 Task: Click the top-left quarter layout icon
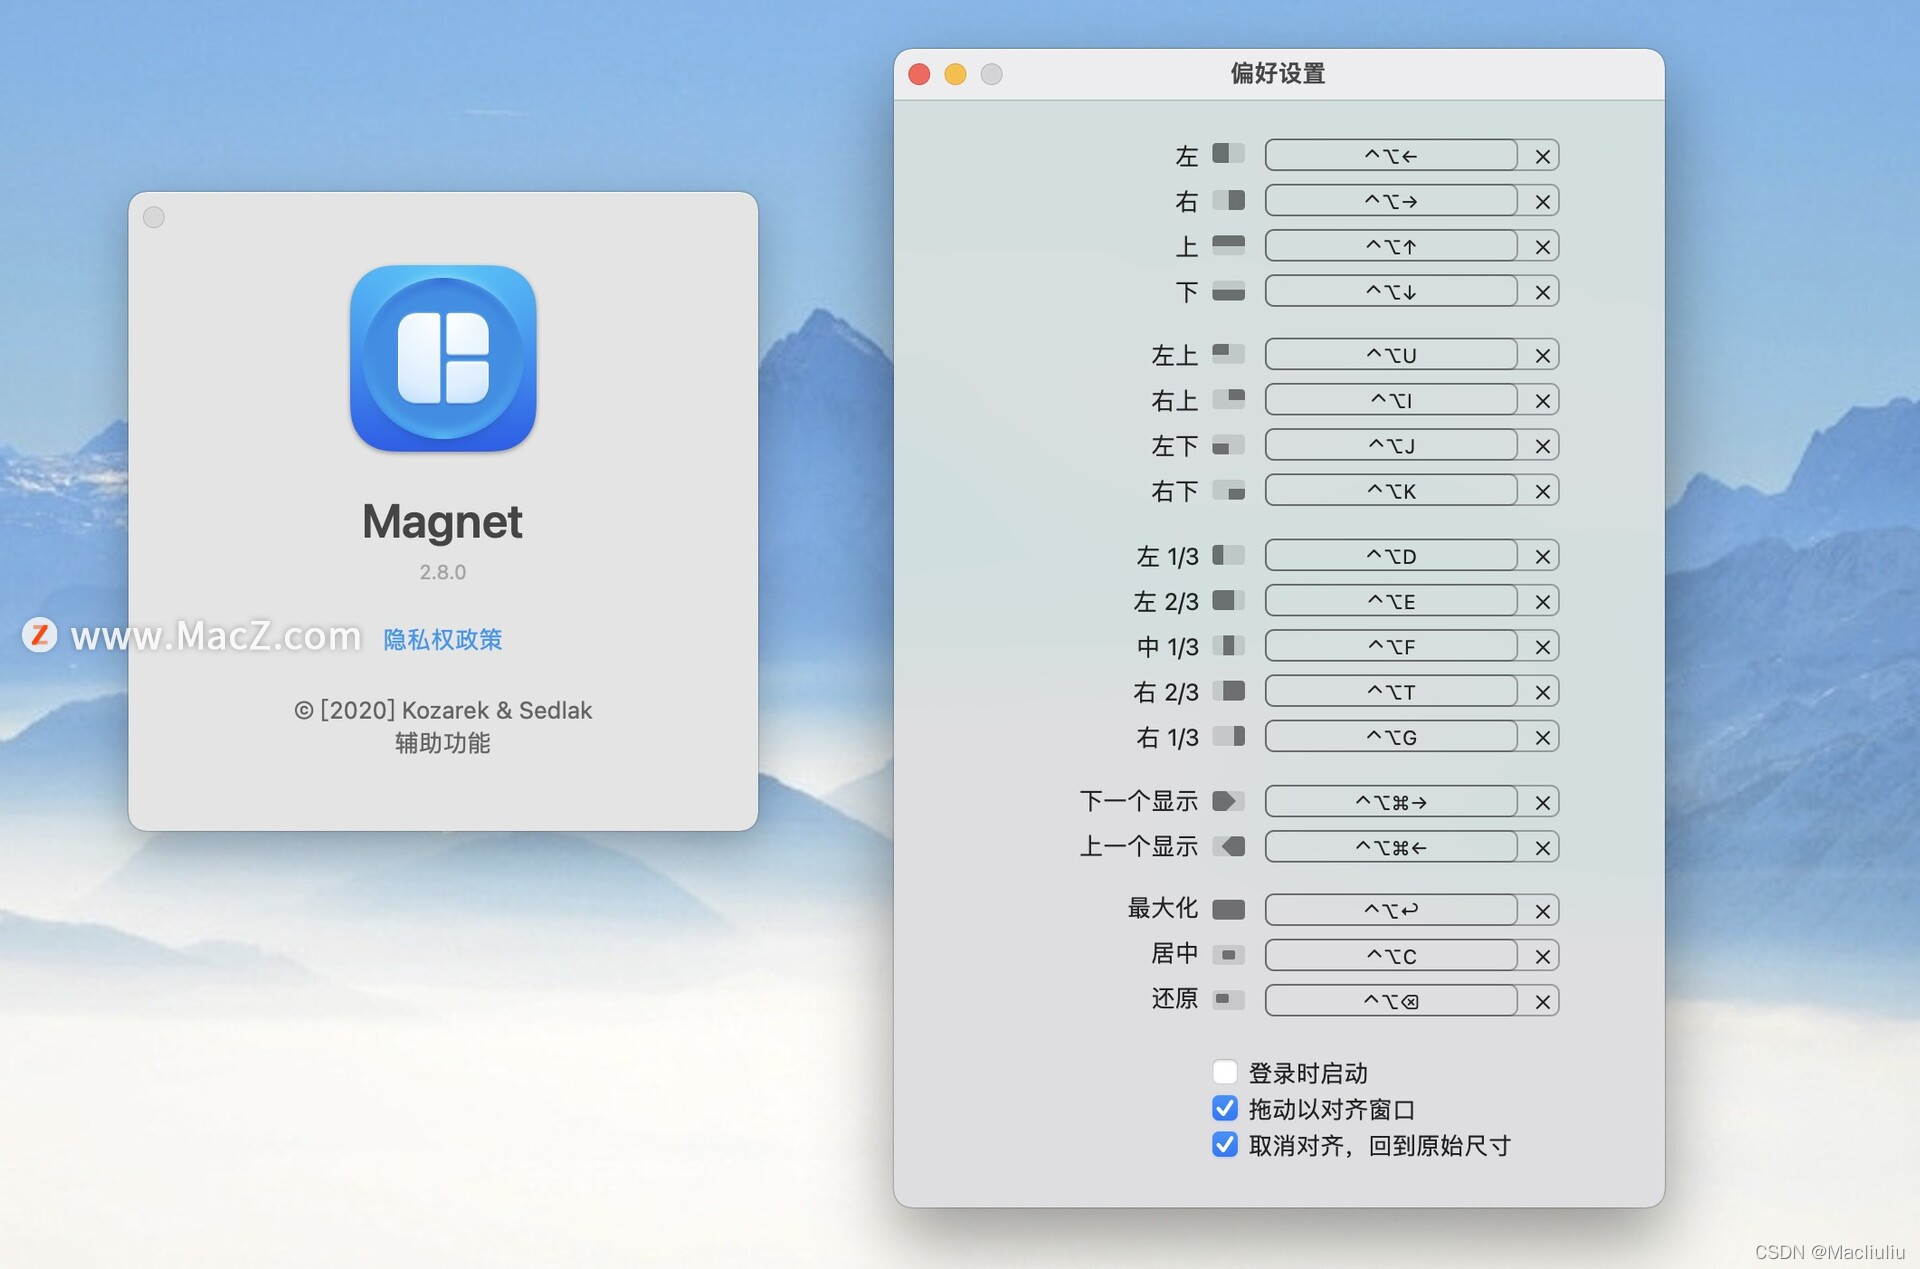[x=1228, y=354]
